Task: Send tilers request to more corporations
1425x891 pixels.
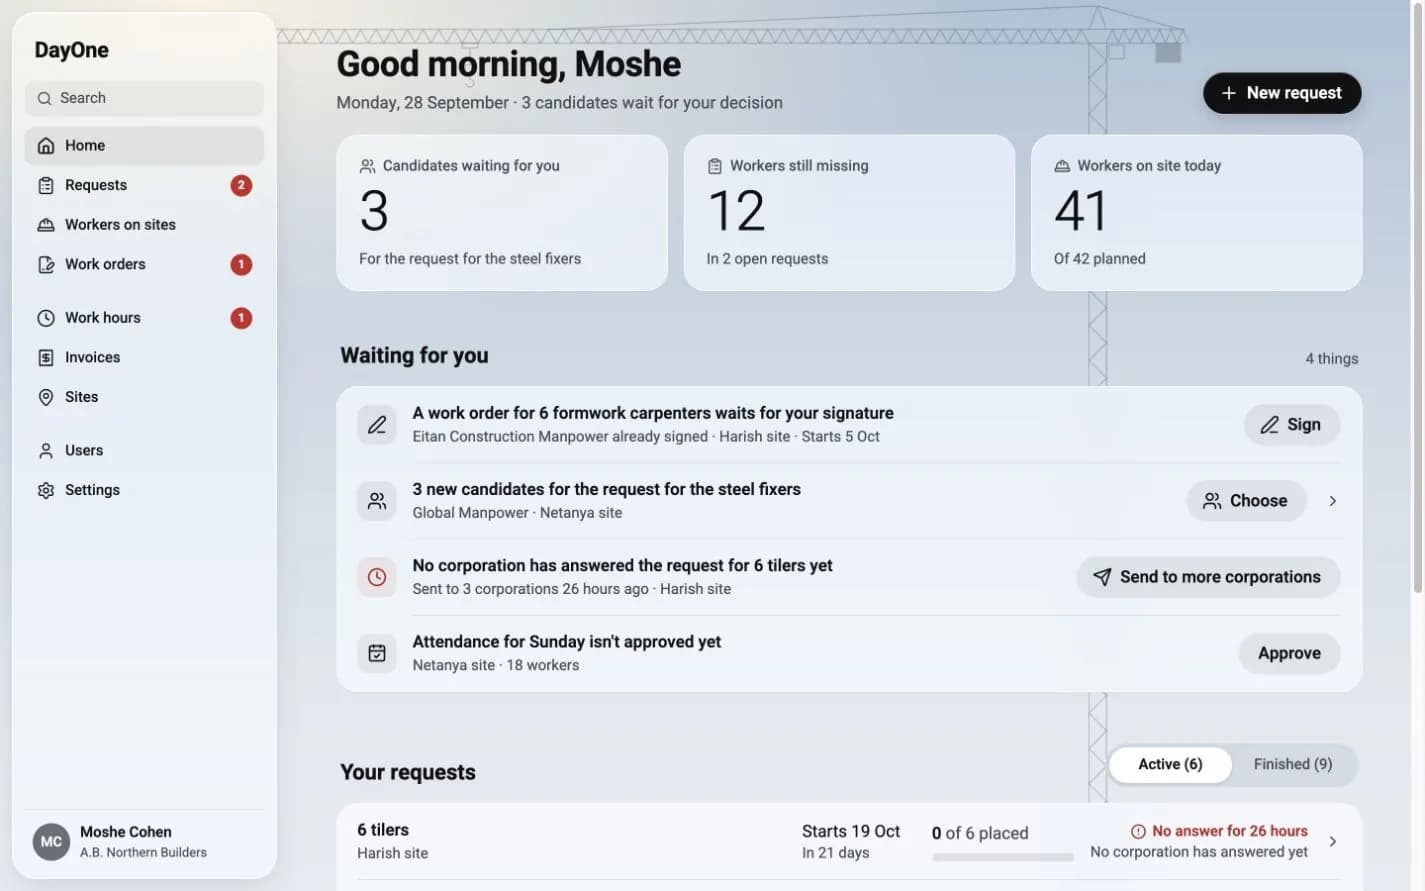Action: pyautogui.click(x=1208, y=577)
